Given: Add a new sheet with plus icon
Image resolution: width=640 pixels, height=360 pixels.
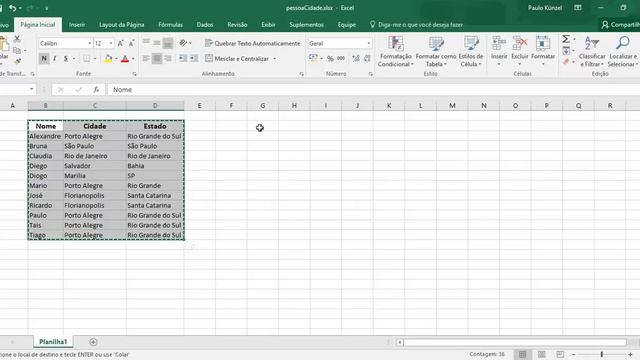Looking at the screenshot, I should (93, 342).
